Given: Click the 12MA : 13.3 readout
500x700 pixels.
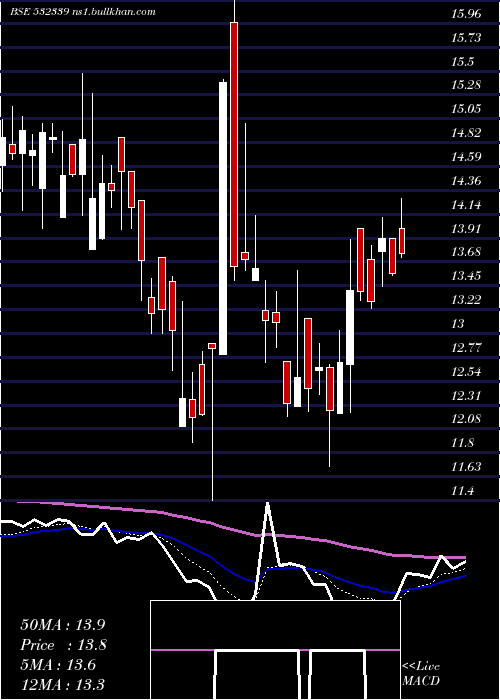Looking at the screenshot, I should pyautogui.click(x=64, y=684).
